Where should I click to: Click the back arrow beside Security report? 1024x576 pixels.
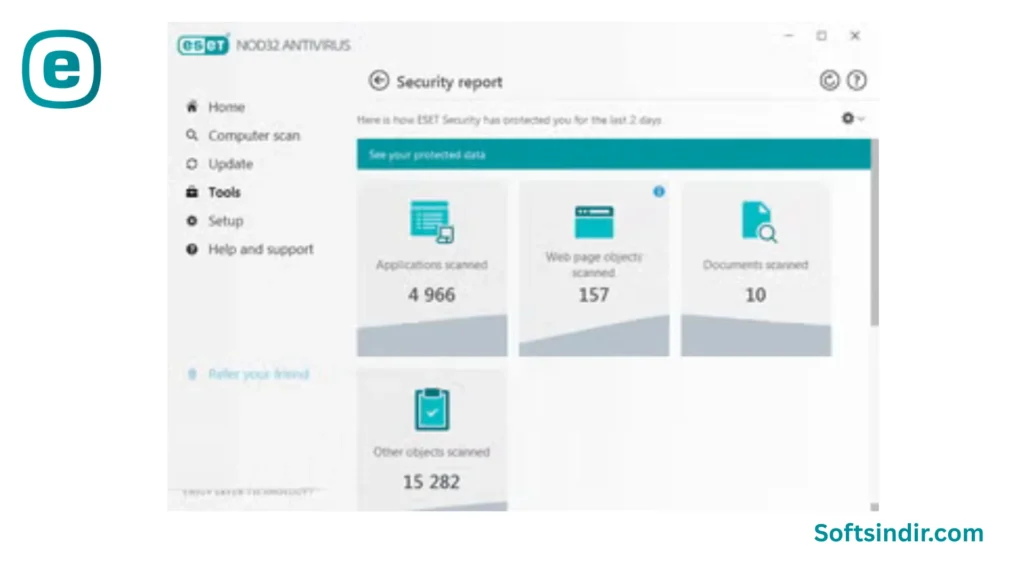click(x=378, y=81)
